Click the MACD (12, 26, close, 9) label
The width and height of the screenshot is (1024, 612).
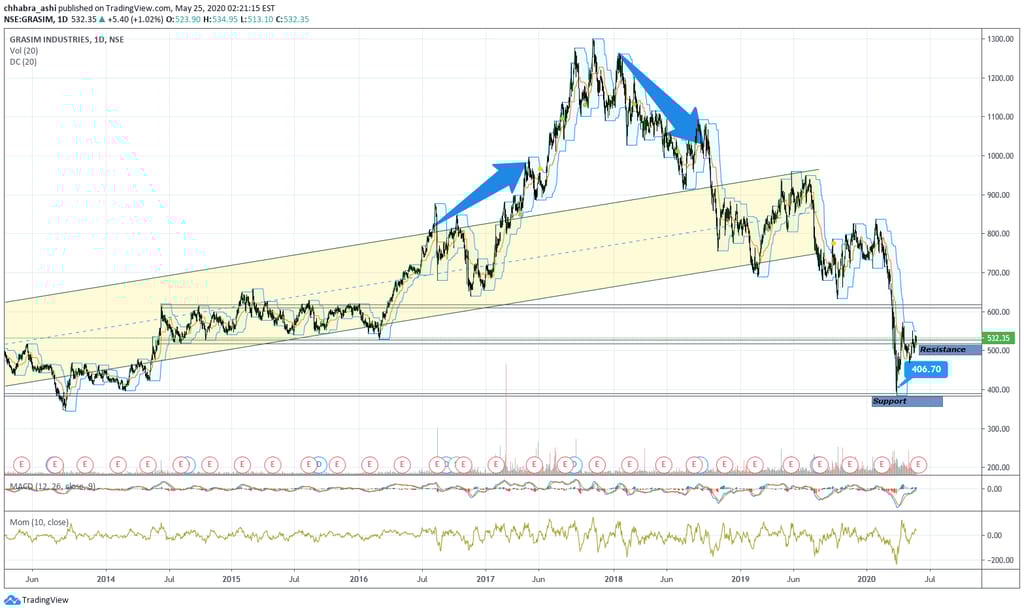(52, 487)
